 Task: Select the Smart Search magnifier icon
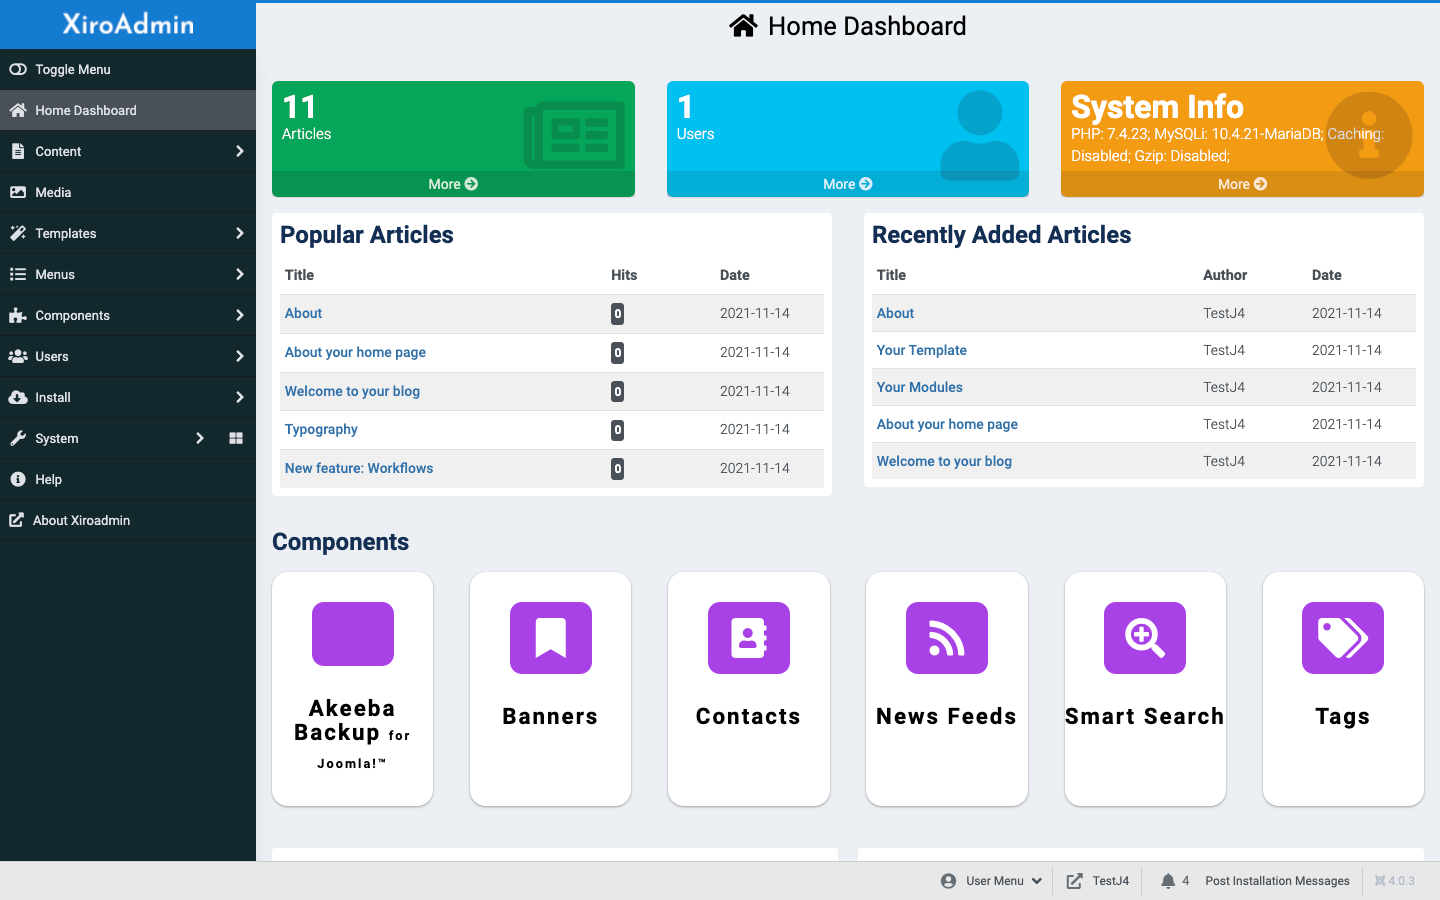tap(1144, 638)
